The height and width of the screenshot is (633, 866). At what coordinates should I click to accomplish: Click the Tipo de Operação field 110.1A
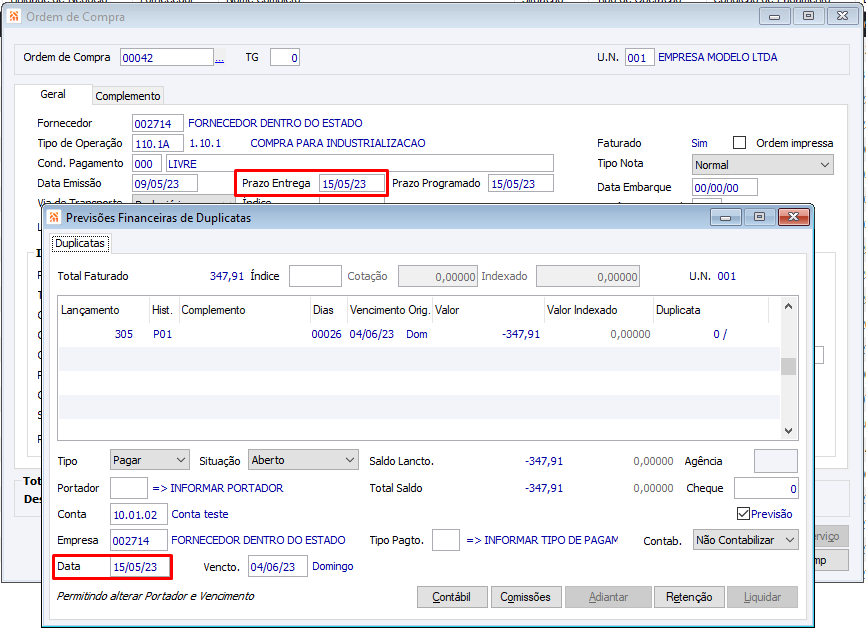pos(158,144)
